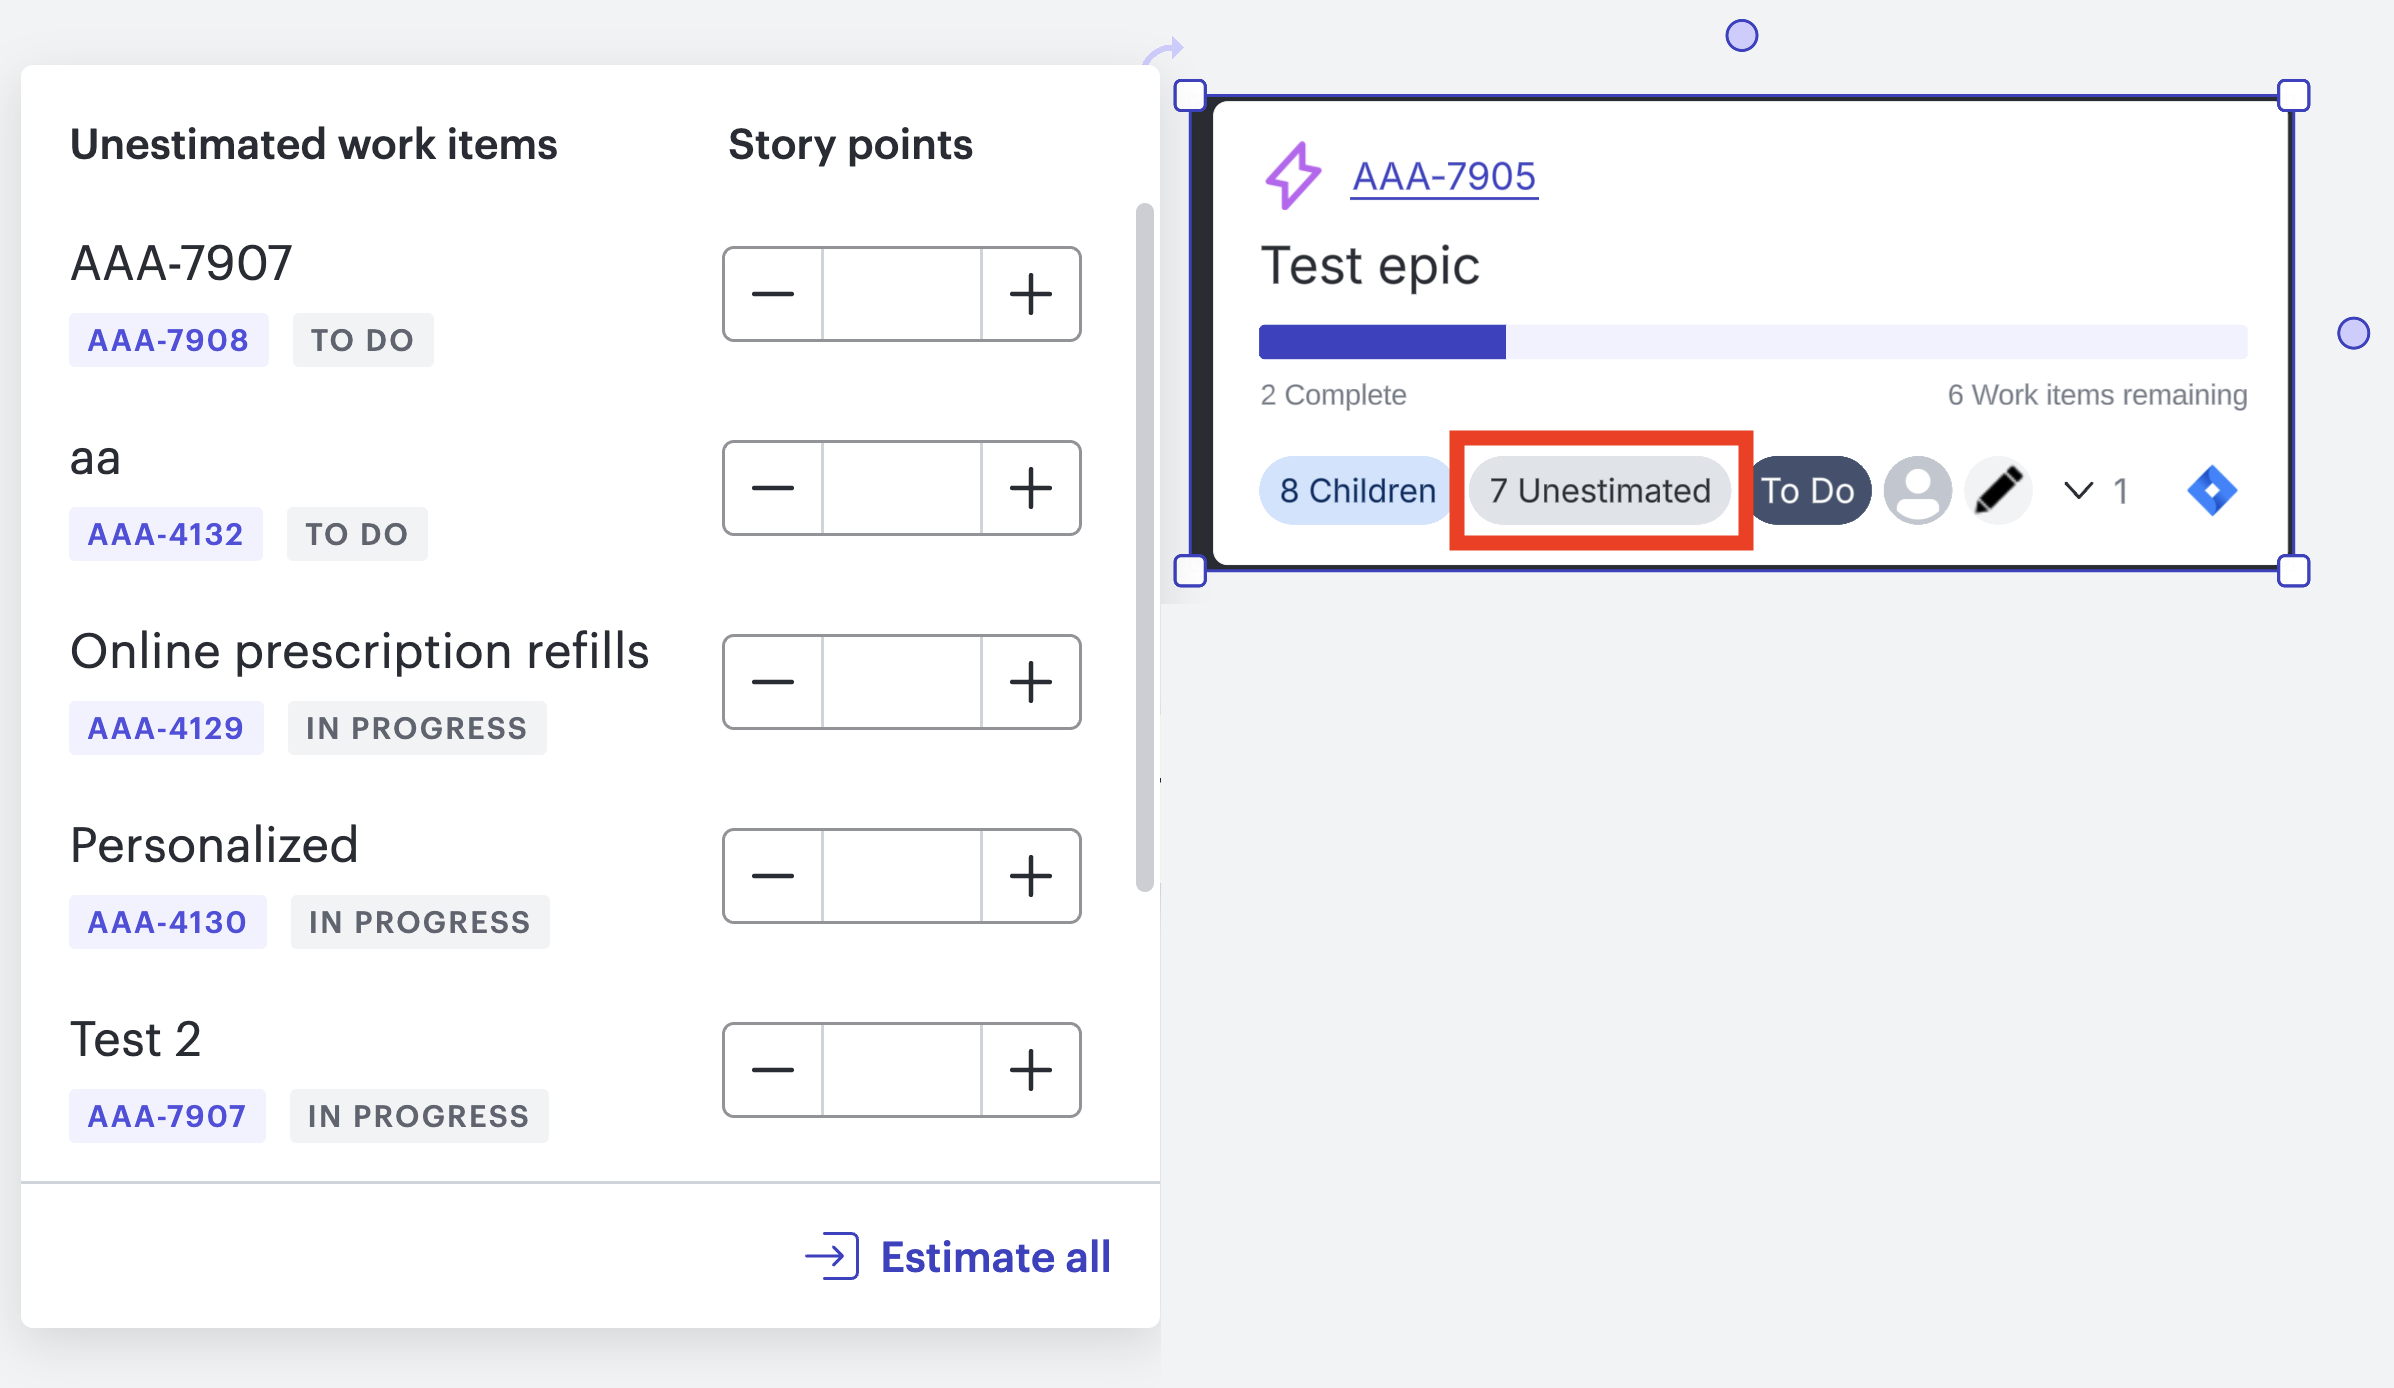Click the unassigned avatar icon
This screenshot has width=2394, height=1388.
[1917, 491]
